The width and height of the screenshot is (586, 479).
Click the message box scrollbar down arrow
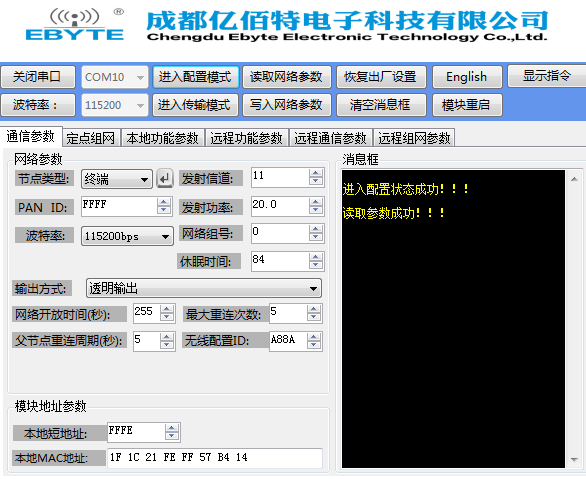click(574, 460)
